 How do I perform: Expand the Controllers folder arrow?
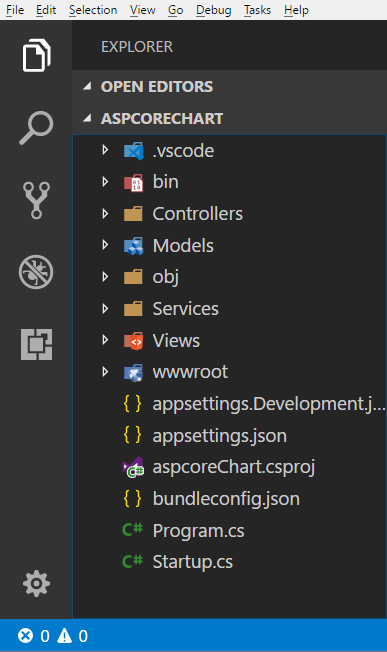tap(105, 214)
